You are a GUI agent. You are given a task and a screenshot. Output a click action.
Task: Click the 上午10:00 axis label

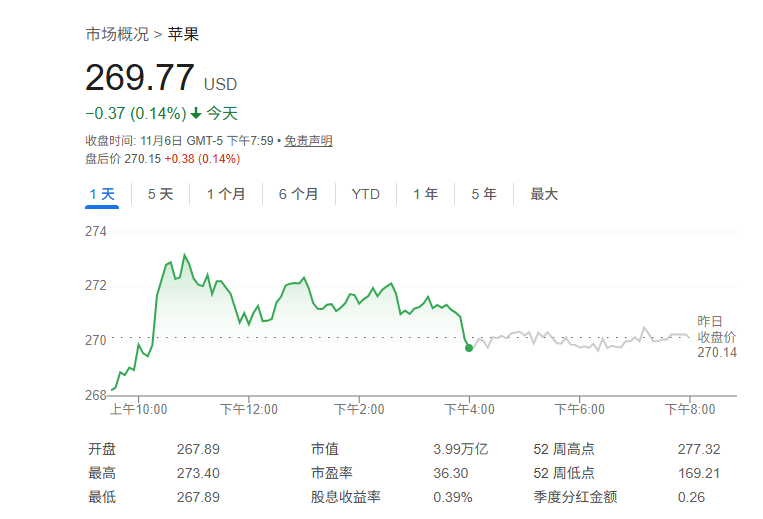139,410
